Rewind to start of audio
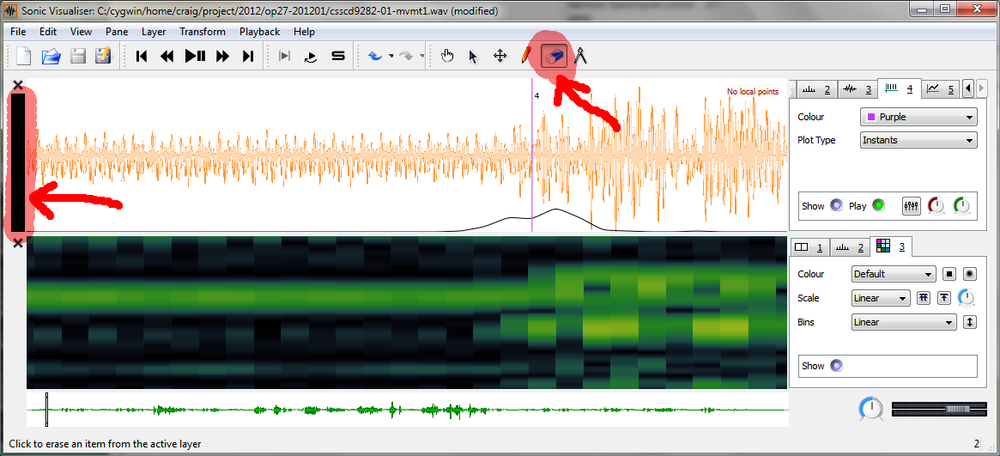1000x456 pixels. click(x=142, y=56)
